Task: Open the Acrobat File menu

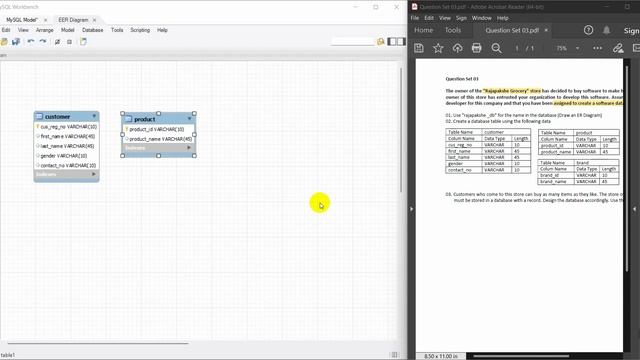Action: [x=415, y=18]
